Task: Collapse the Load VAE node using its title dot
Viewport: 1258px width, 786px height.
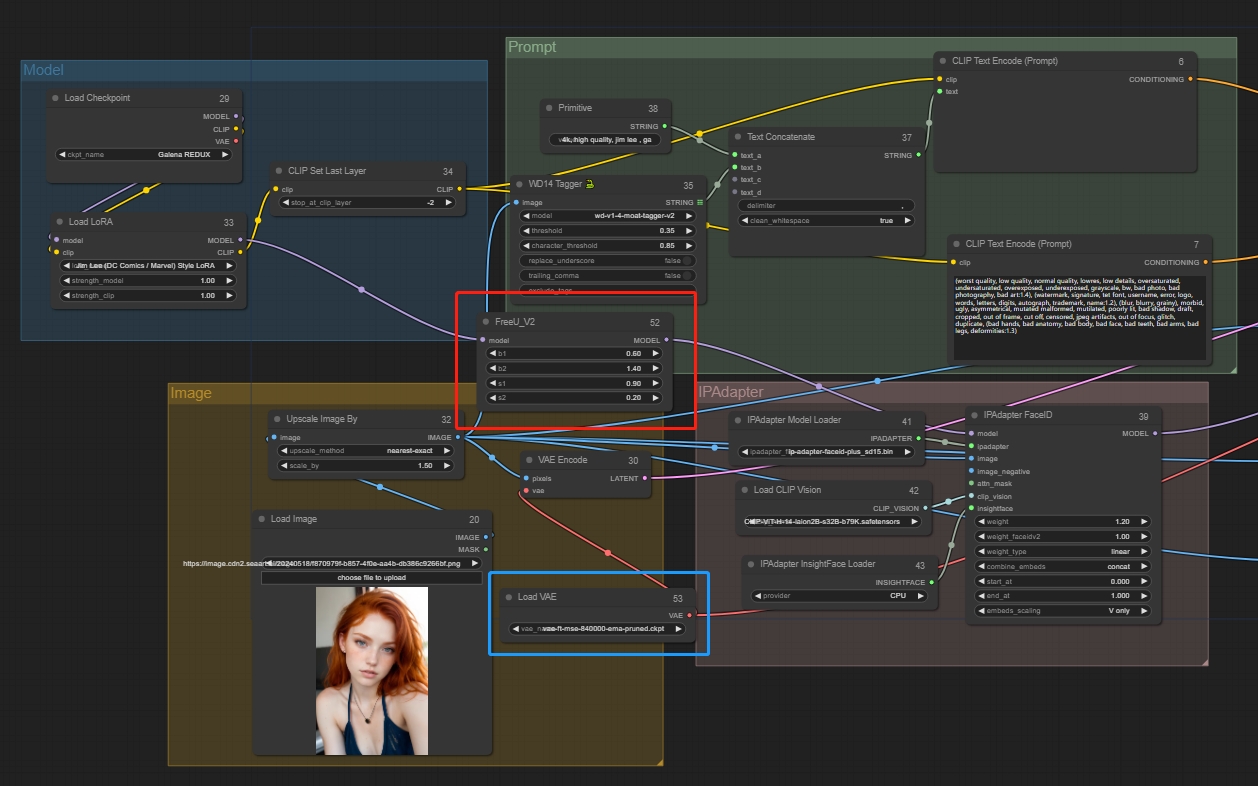Action: tap(509, 597)
